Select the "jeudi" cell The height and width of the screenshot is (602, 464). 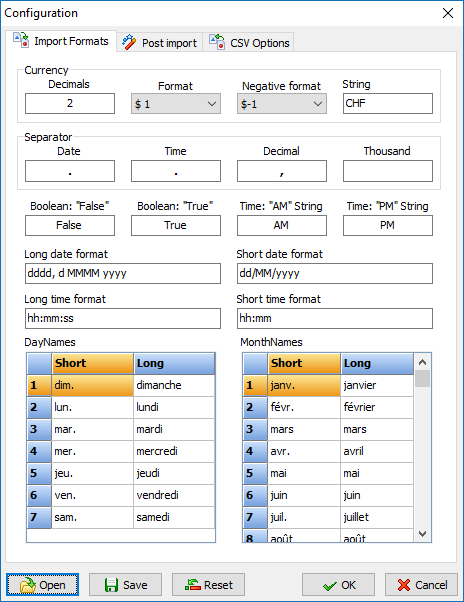tap(174, 473)
